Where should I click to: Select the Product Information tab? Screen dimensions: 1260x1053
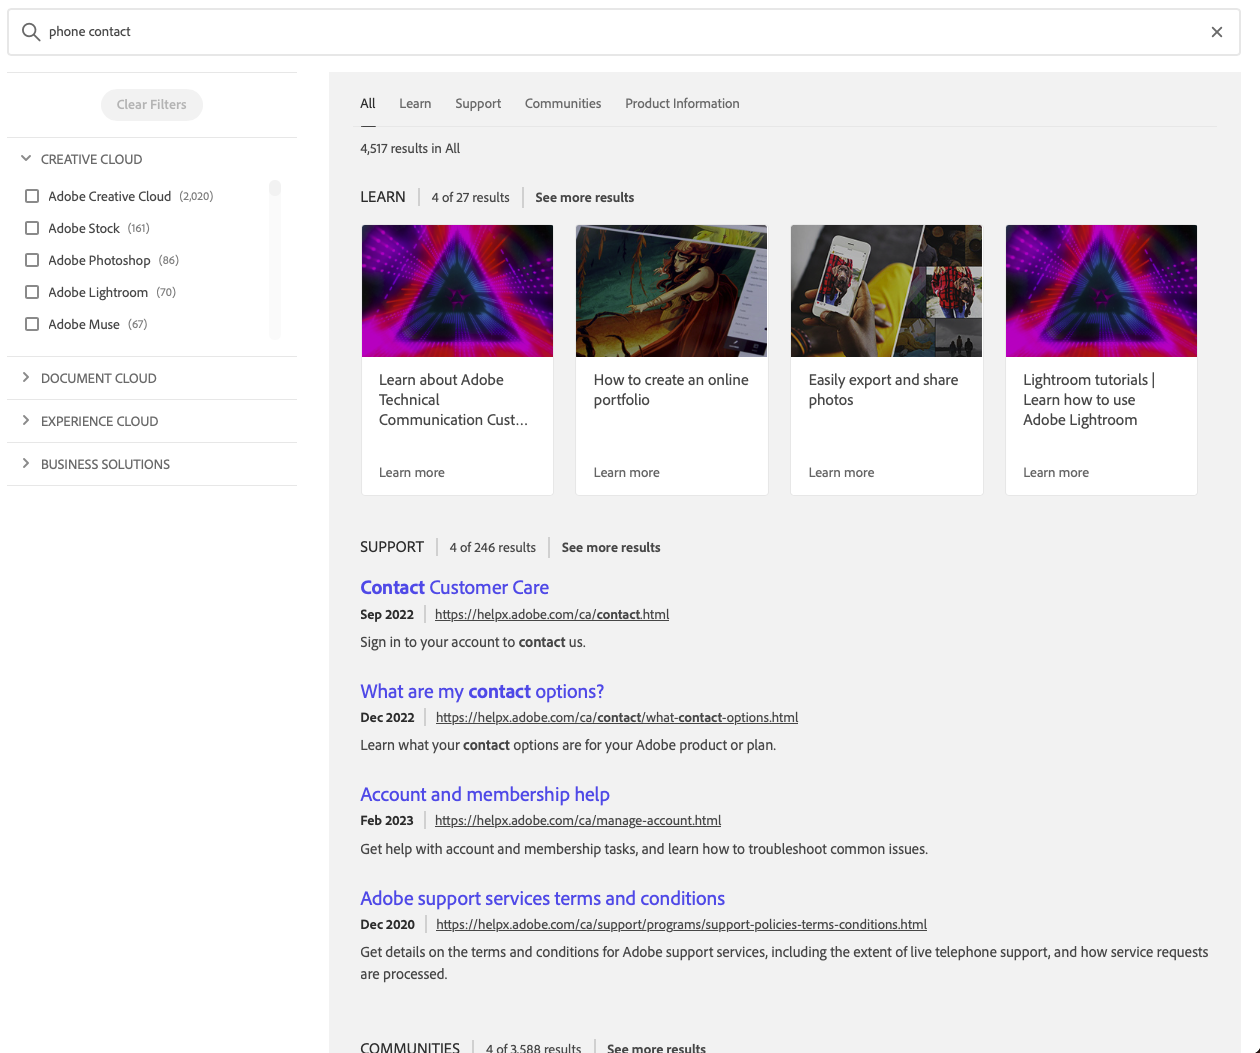(682, 103)
